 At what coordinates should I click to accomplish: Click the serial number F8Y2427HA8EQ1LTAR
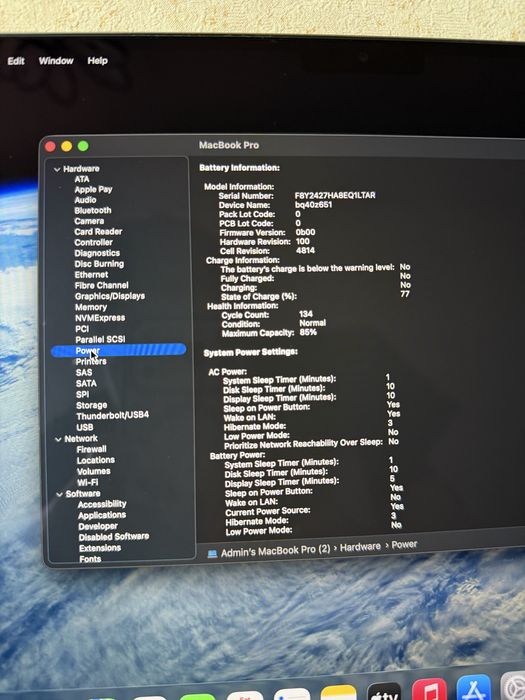(x=335, y=196)
